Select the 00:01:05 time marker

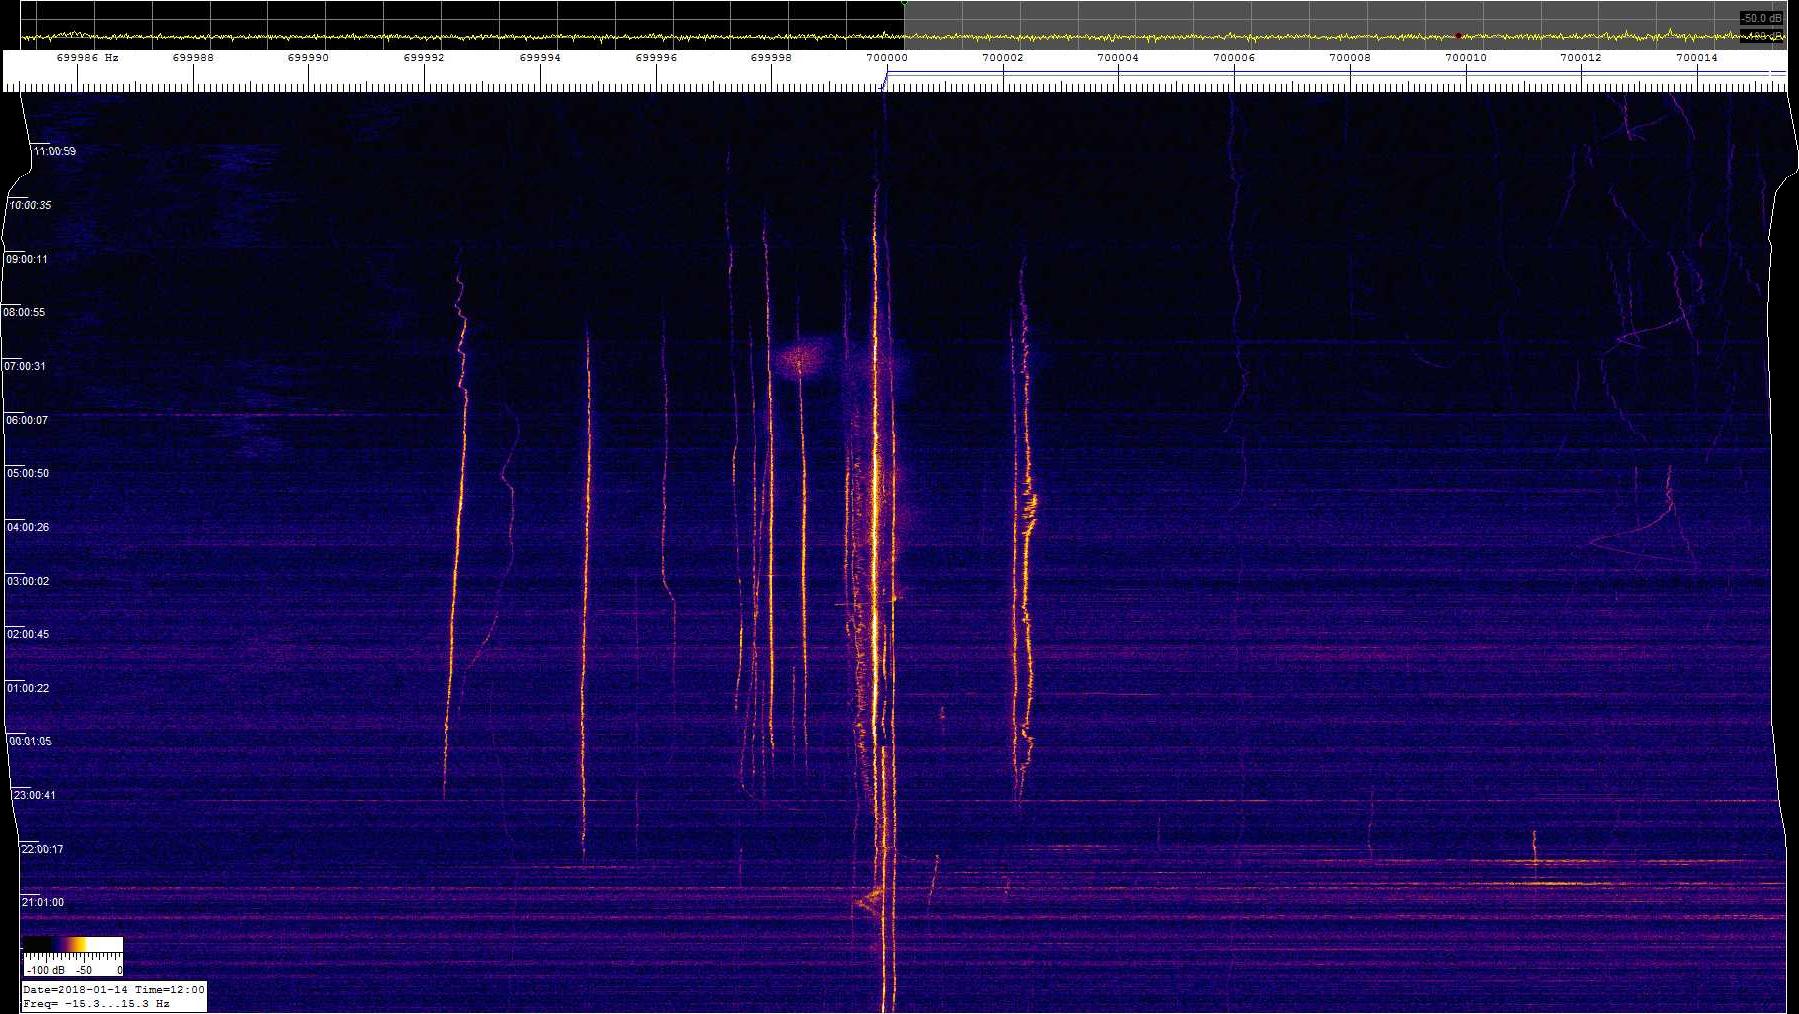30,741
